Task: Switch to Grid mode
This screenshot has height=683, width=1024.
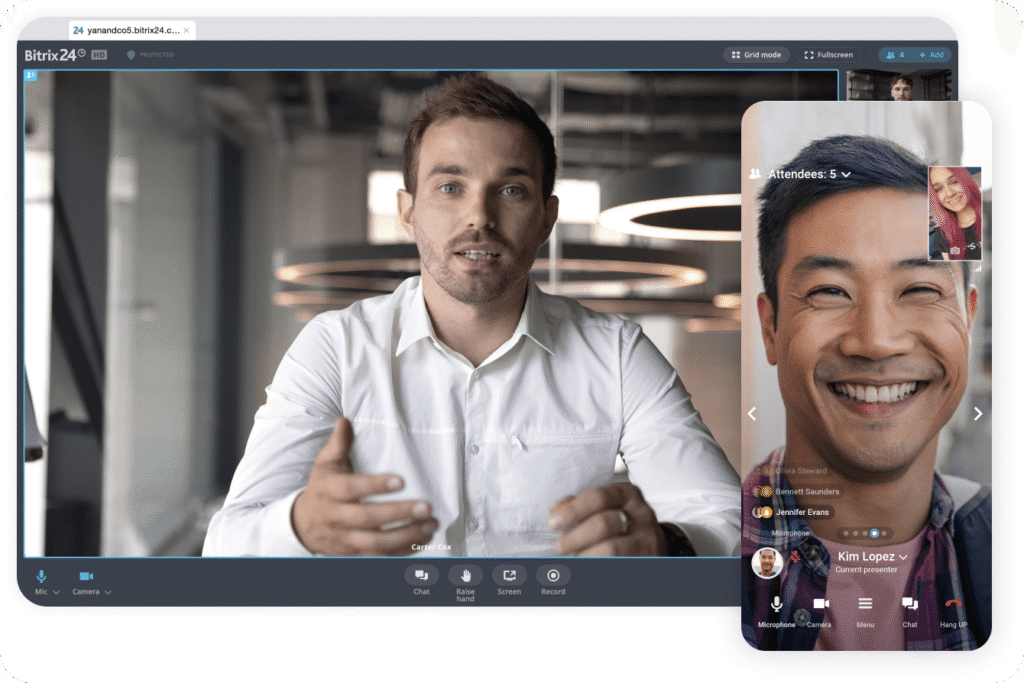Action: pyautogui.click(x=756, y=55)
